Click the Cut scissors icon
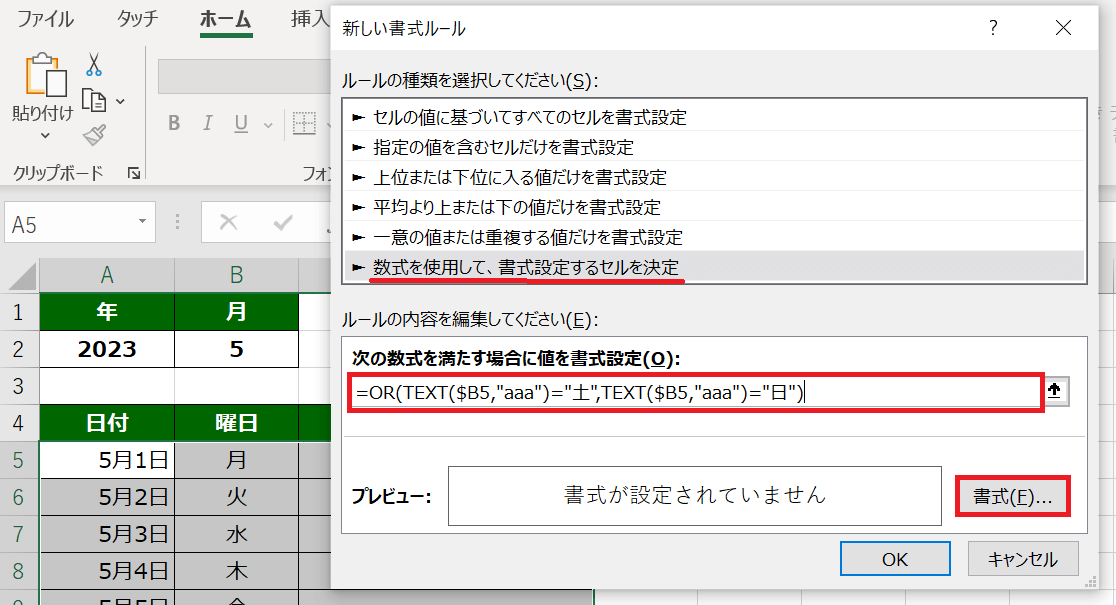 coord(94,66)
